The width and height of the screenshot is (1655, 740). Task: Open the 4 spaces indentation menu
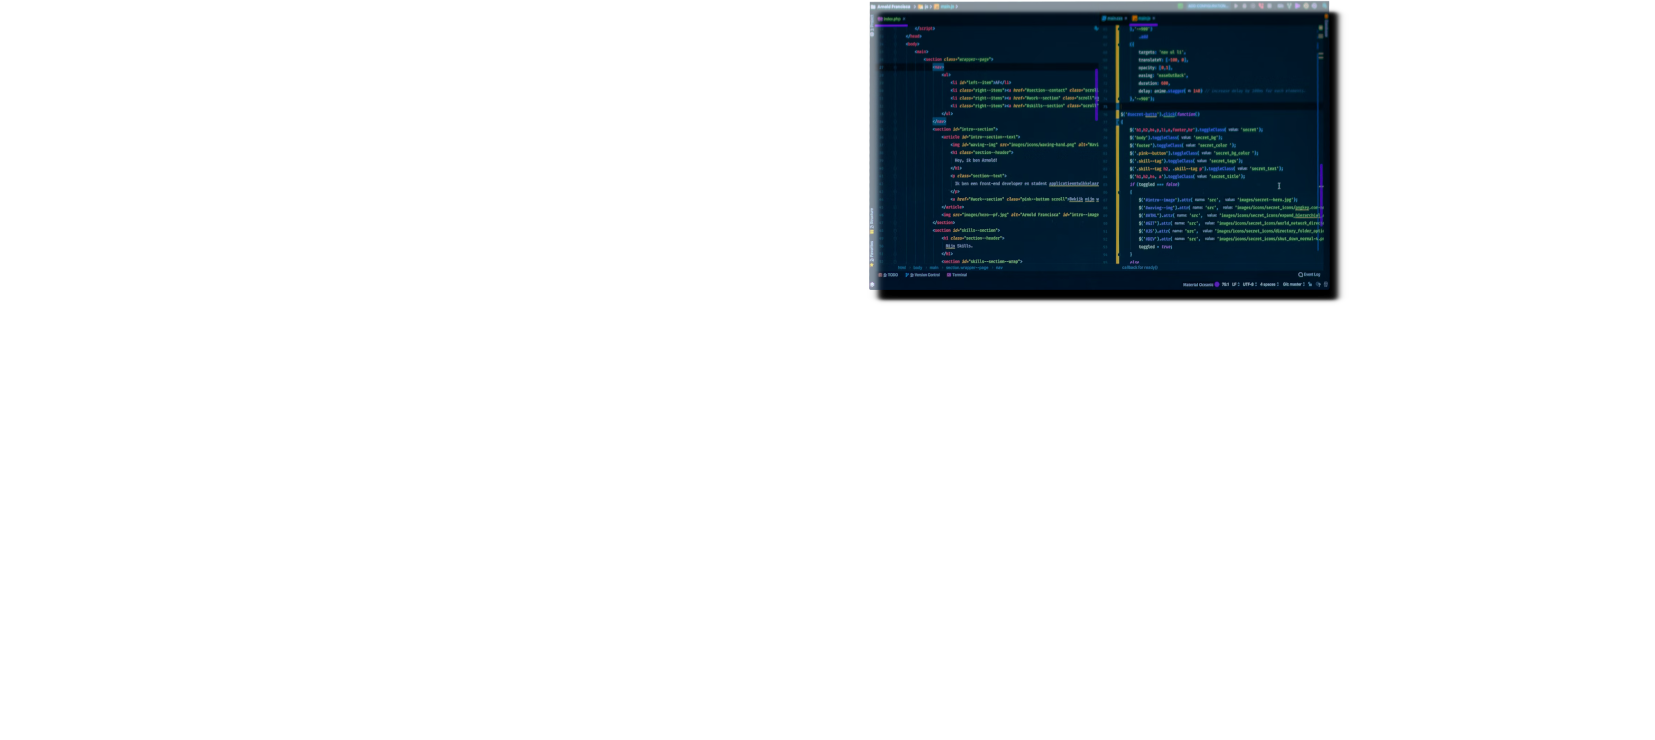[x=1268, y=285]
